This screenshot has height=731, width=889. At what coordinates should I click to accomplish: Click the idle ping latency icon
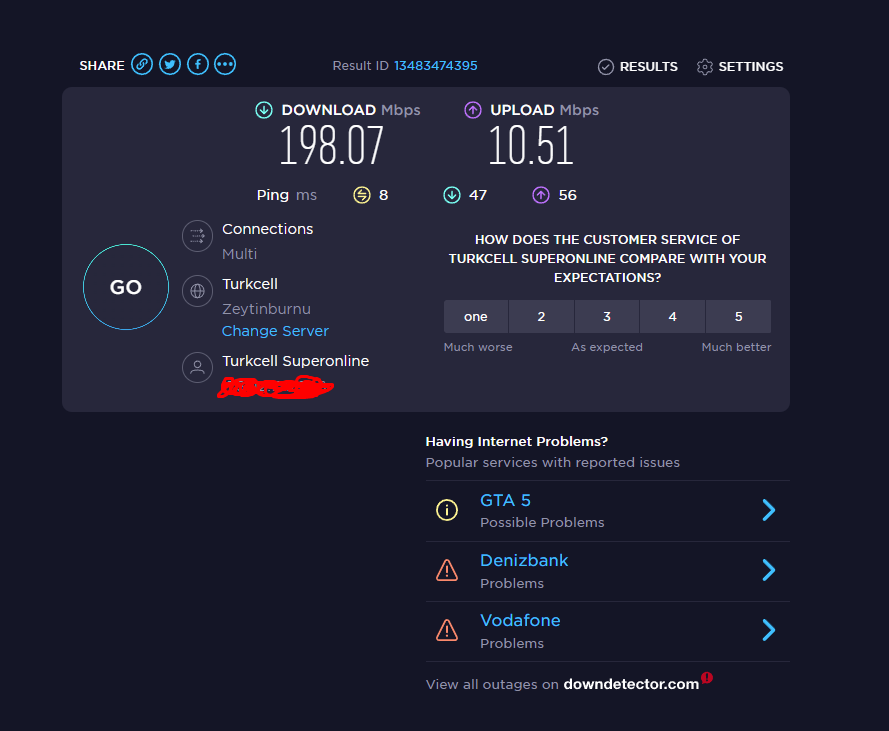pyautogui.click(x=362, y=195)
